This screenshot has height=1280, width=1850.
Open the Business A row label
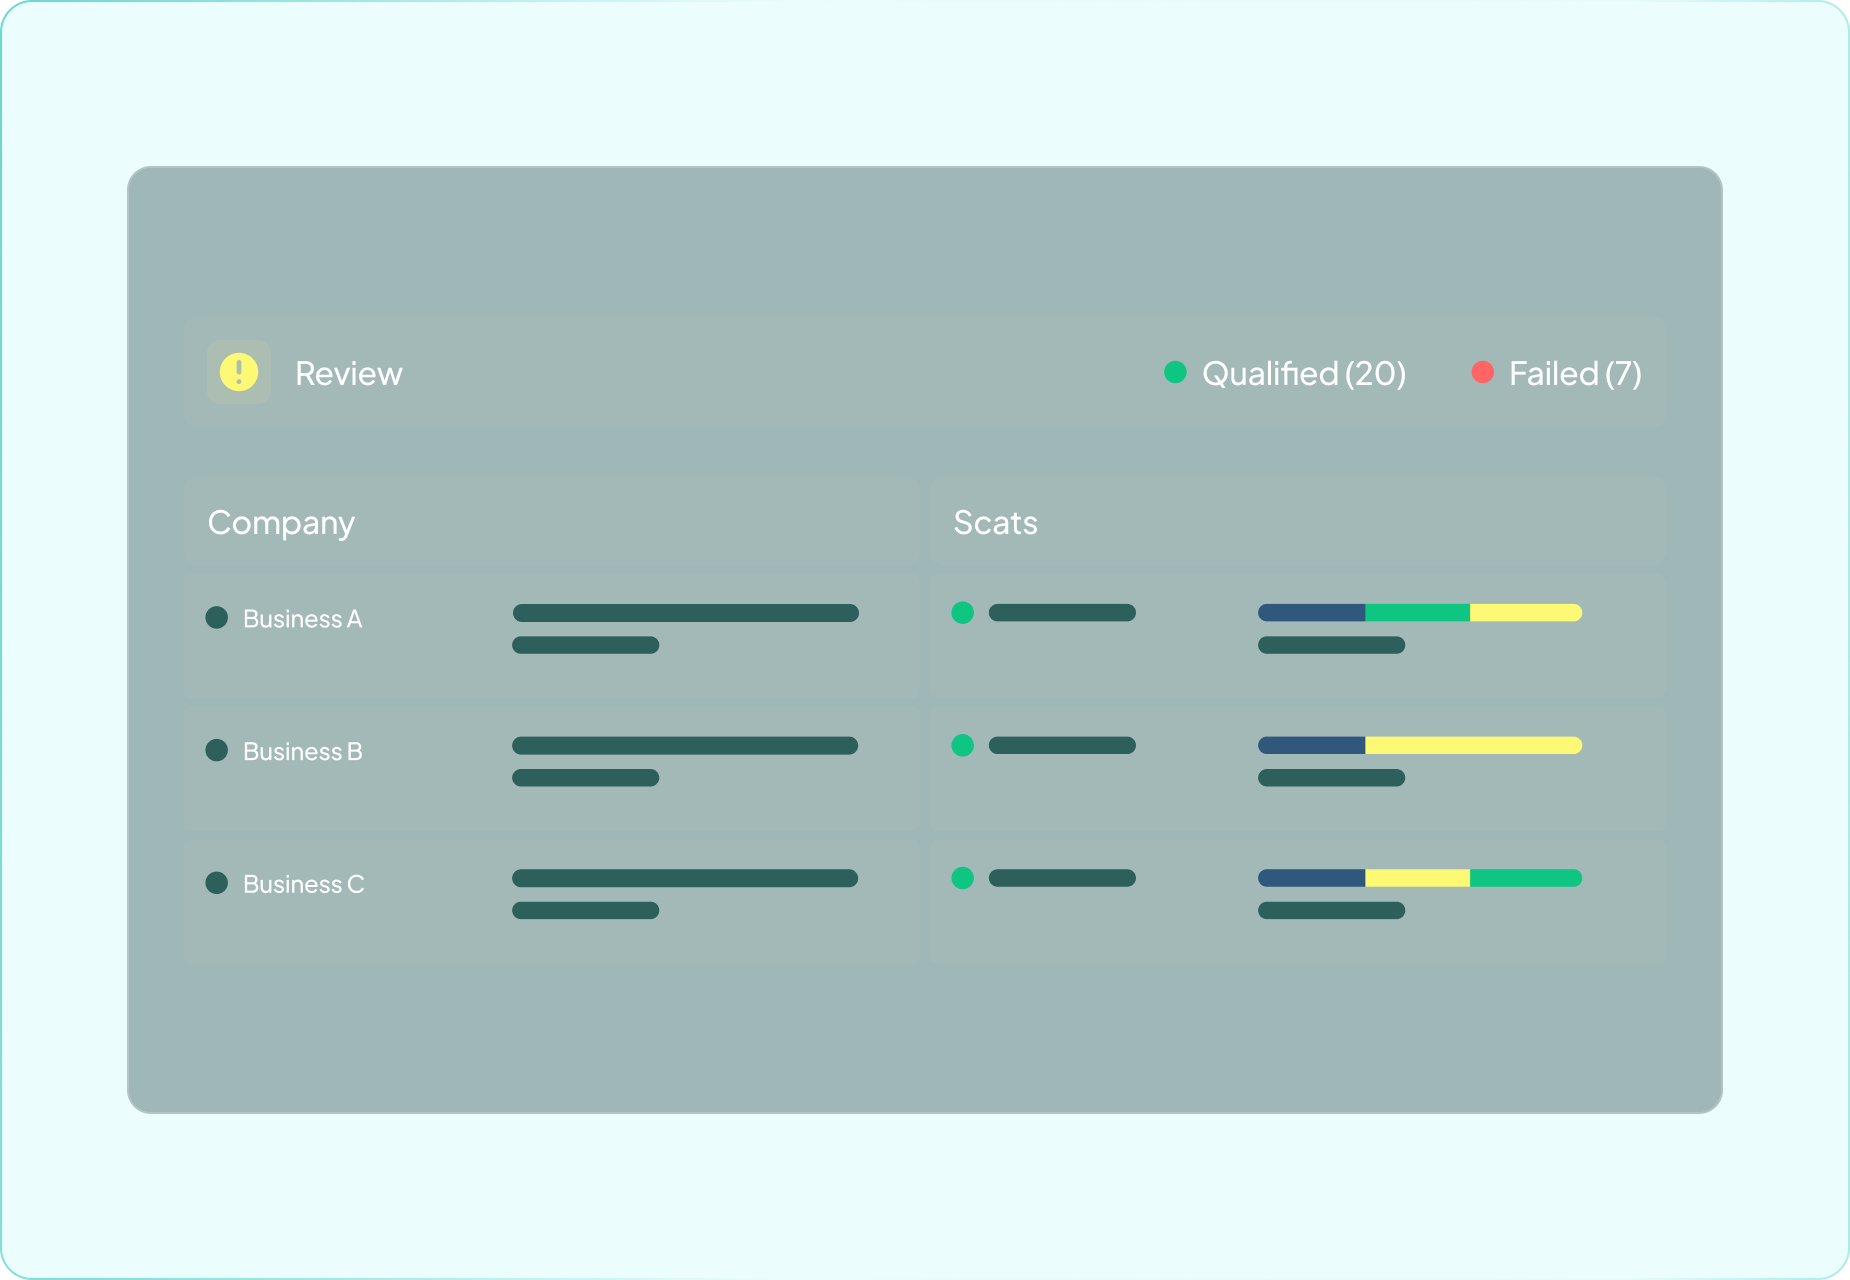pyautogui.click(x=302, y=619)
